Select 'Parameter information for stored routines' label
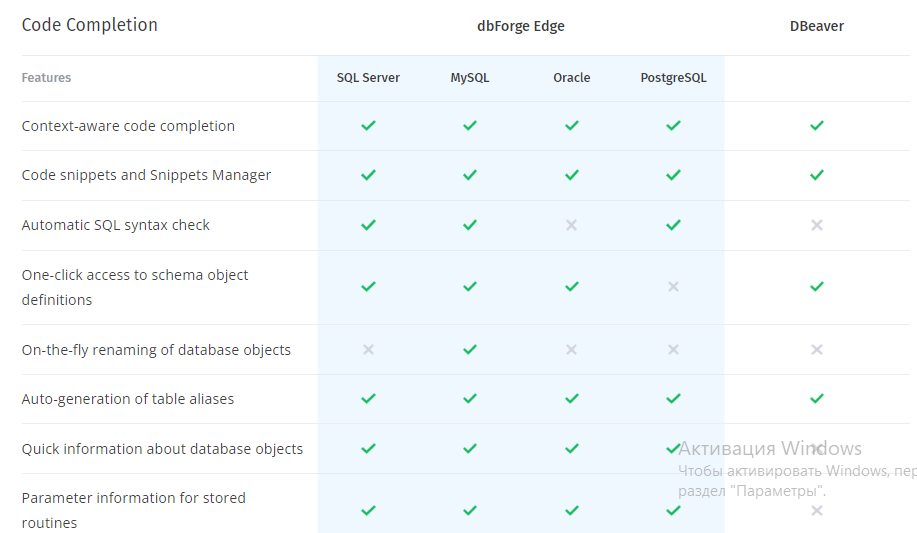Screen dimensions: 917x533 coord(133,510)
